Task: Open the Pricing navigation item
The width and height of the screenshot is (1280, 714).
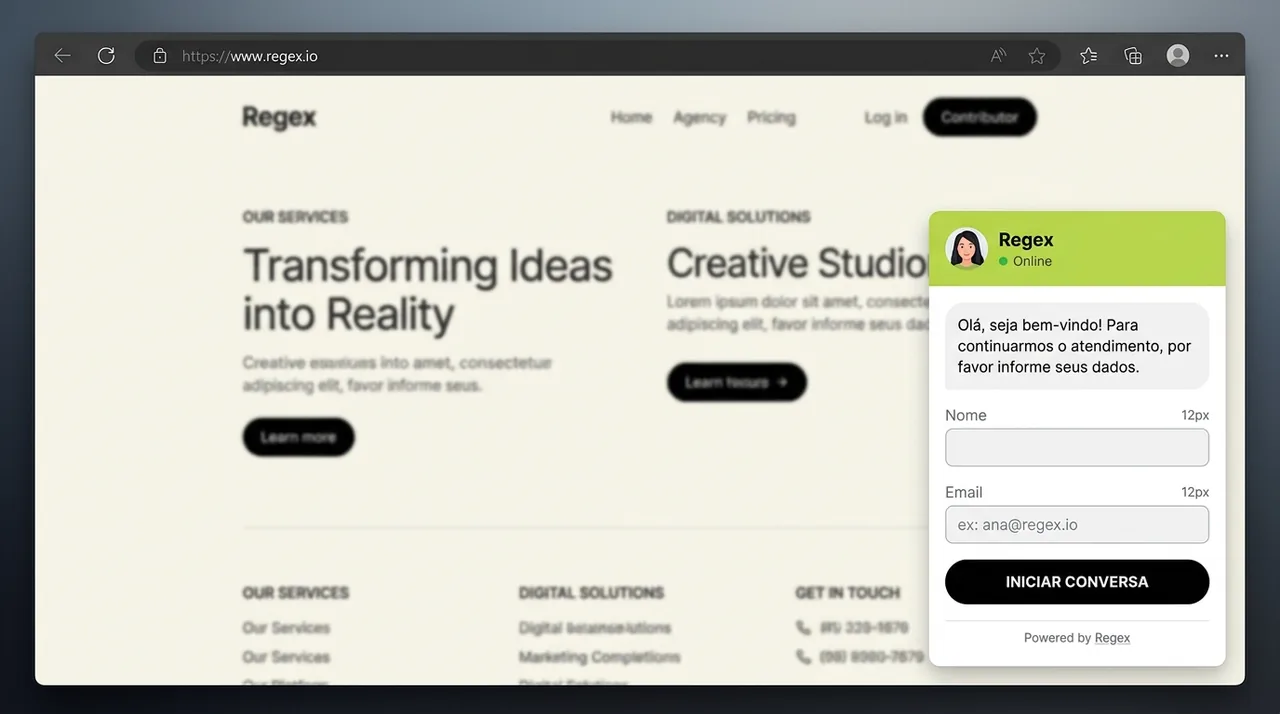Action: pos(771,117)
